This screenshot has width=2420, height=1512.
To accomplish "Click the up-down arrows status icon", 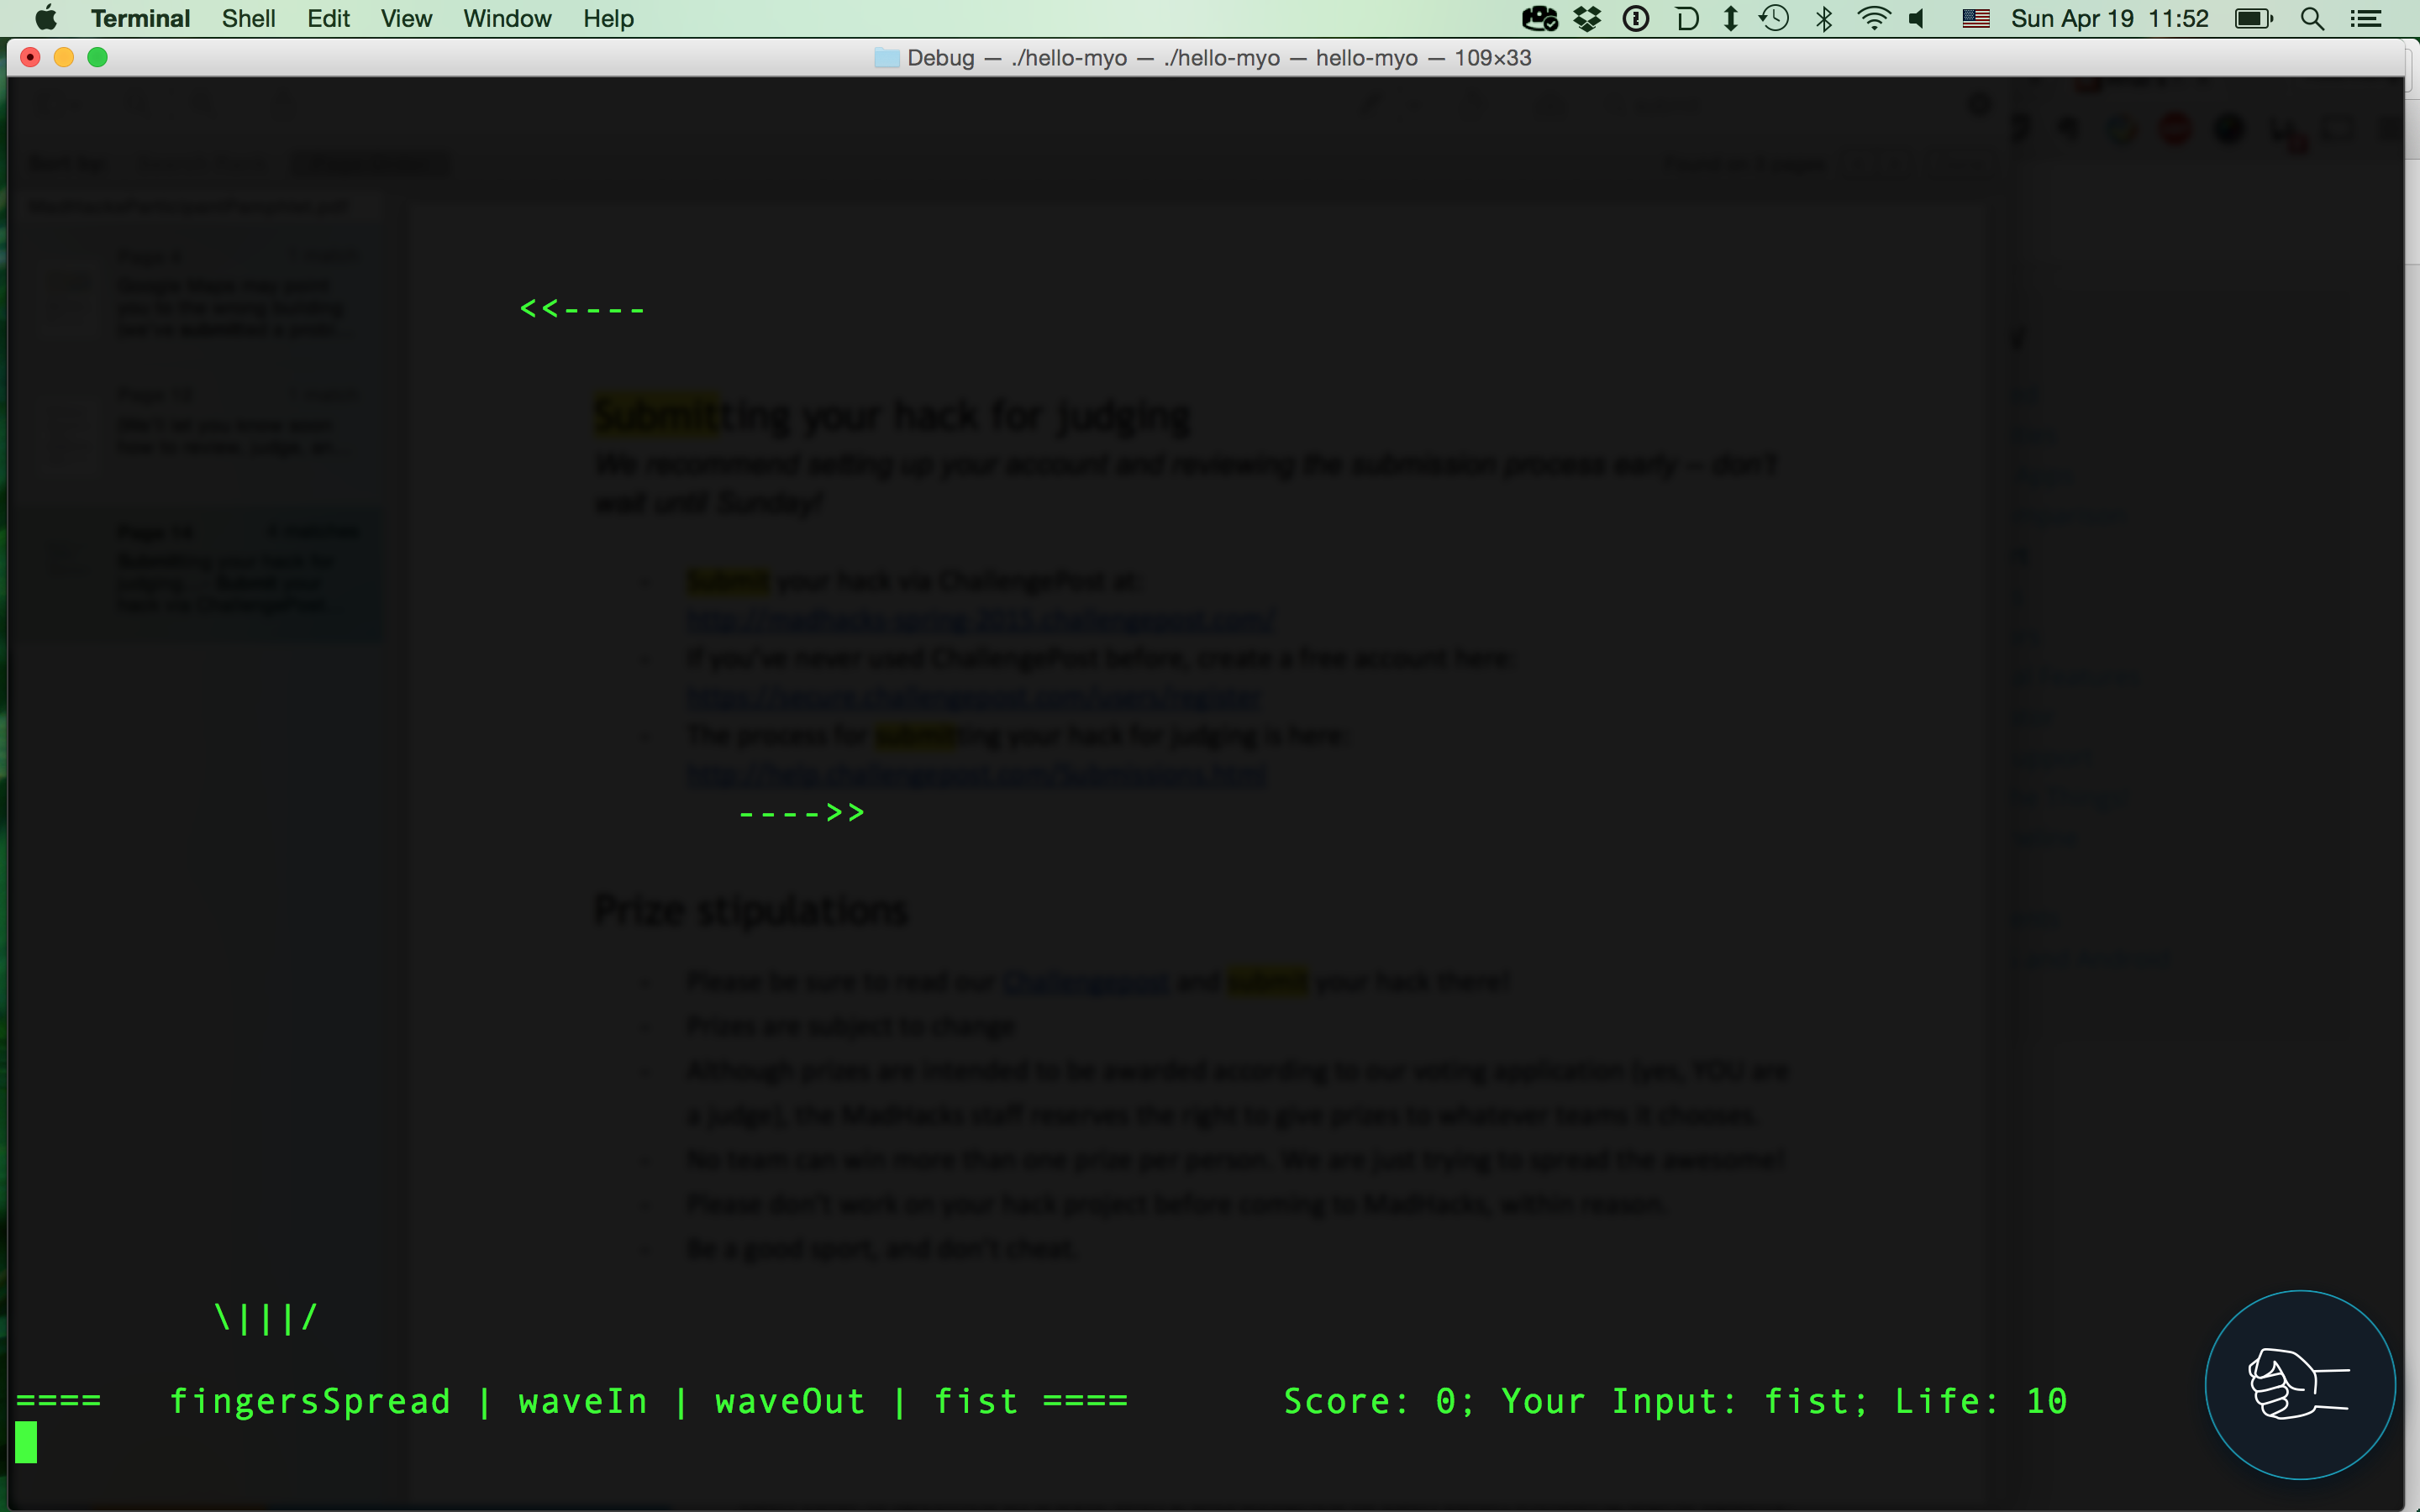I will pos(1731,19).
